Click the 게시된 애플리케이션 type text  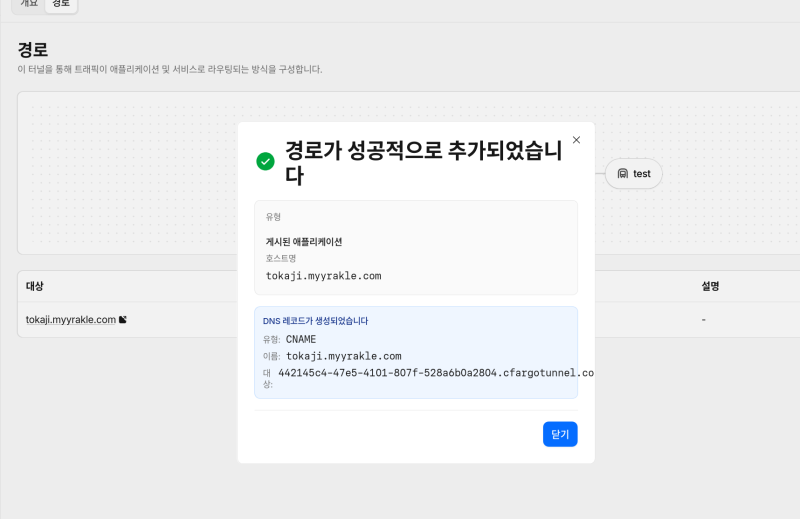pyautogui.click(x=304, y=242)
